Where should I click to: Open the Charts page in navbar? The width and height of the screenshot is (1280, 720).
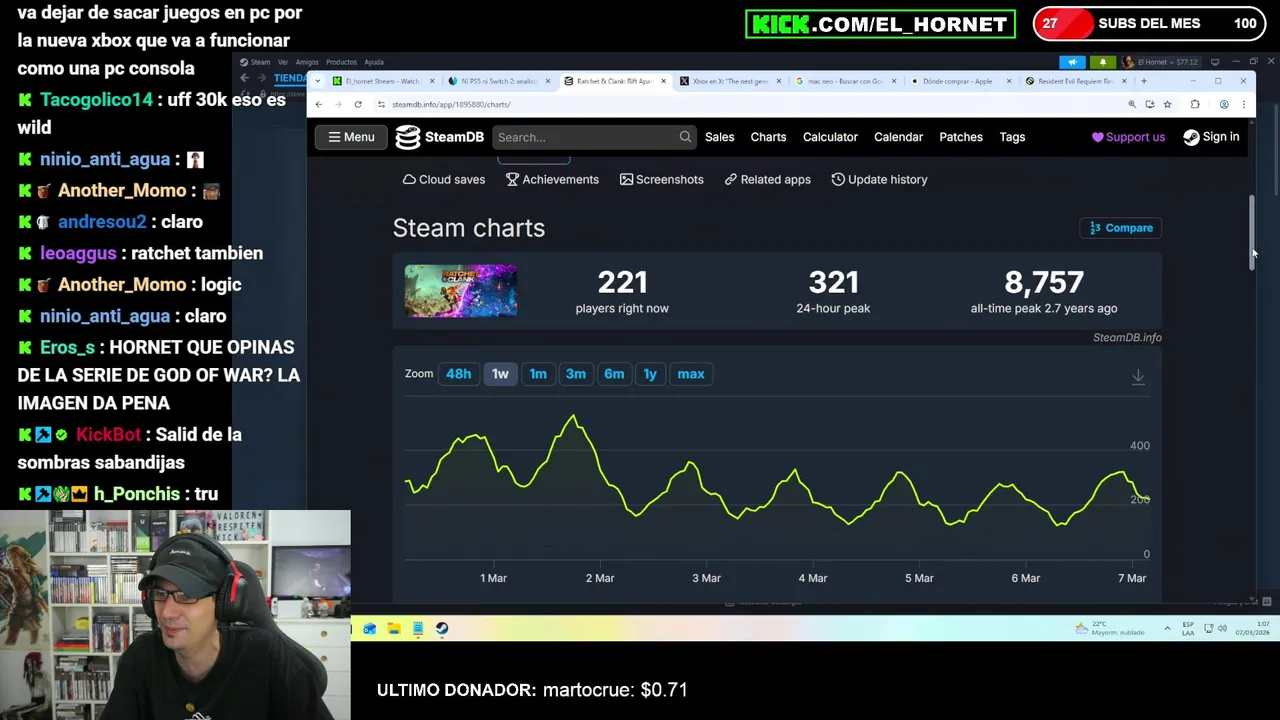(x=768, y=137)
